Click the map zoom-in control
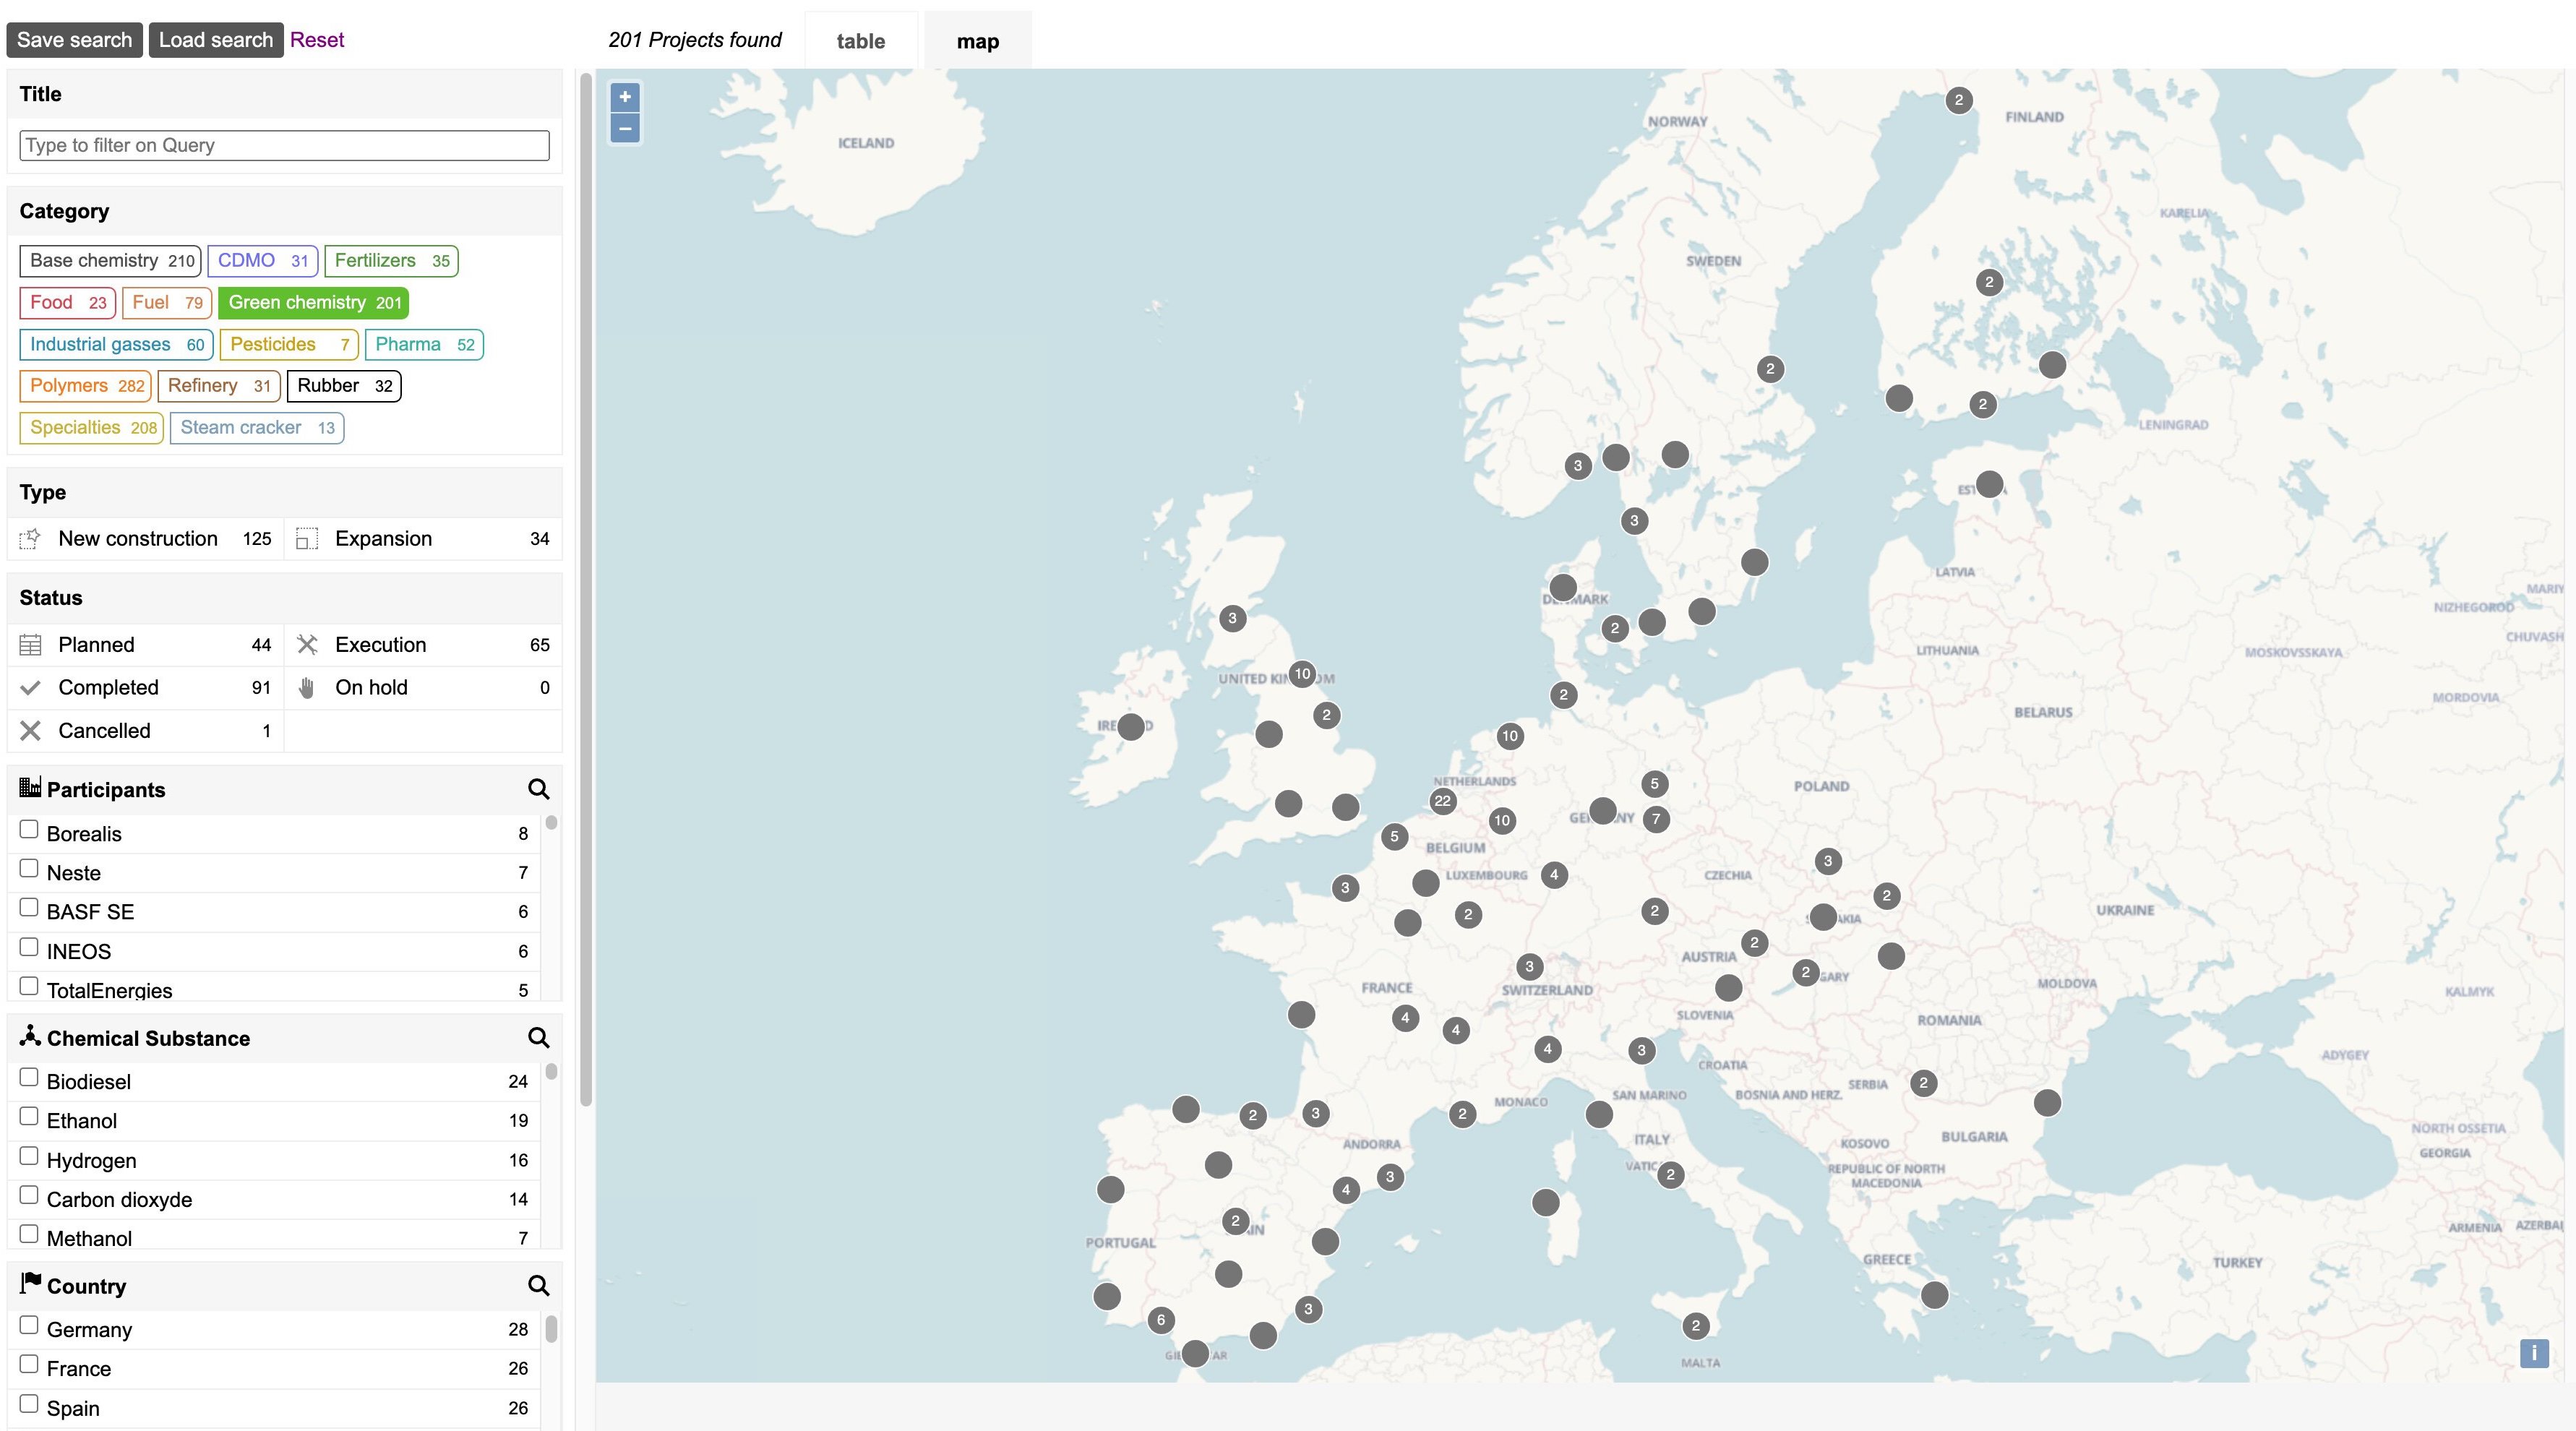Screen dimensions: 2576x1431 click(624, 97)
